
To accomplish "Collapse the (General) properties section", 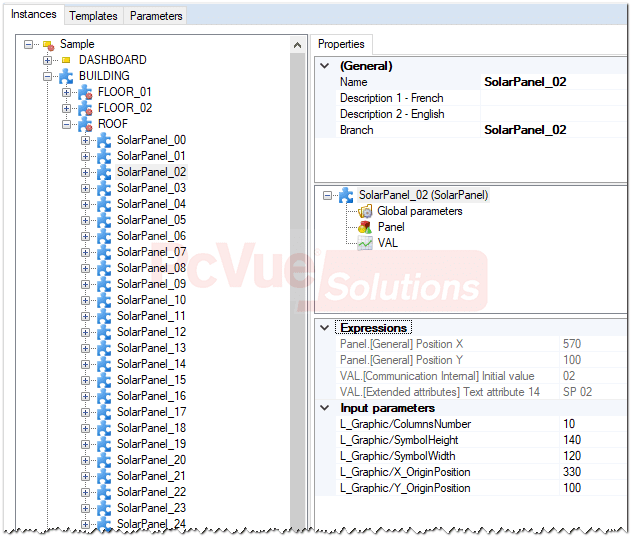I will click(x=323, y=66).
